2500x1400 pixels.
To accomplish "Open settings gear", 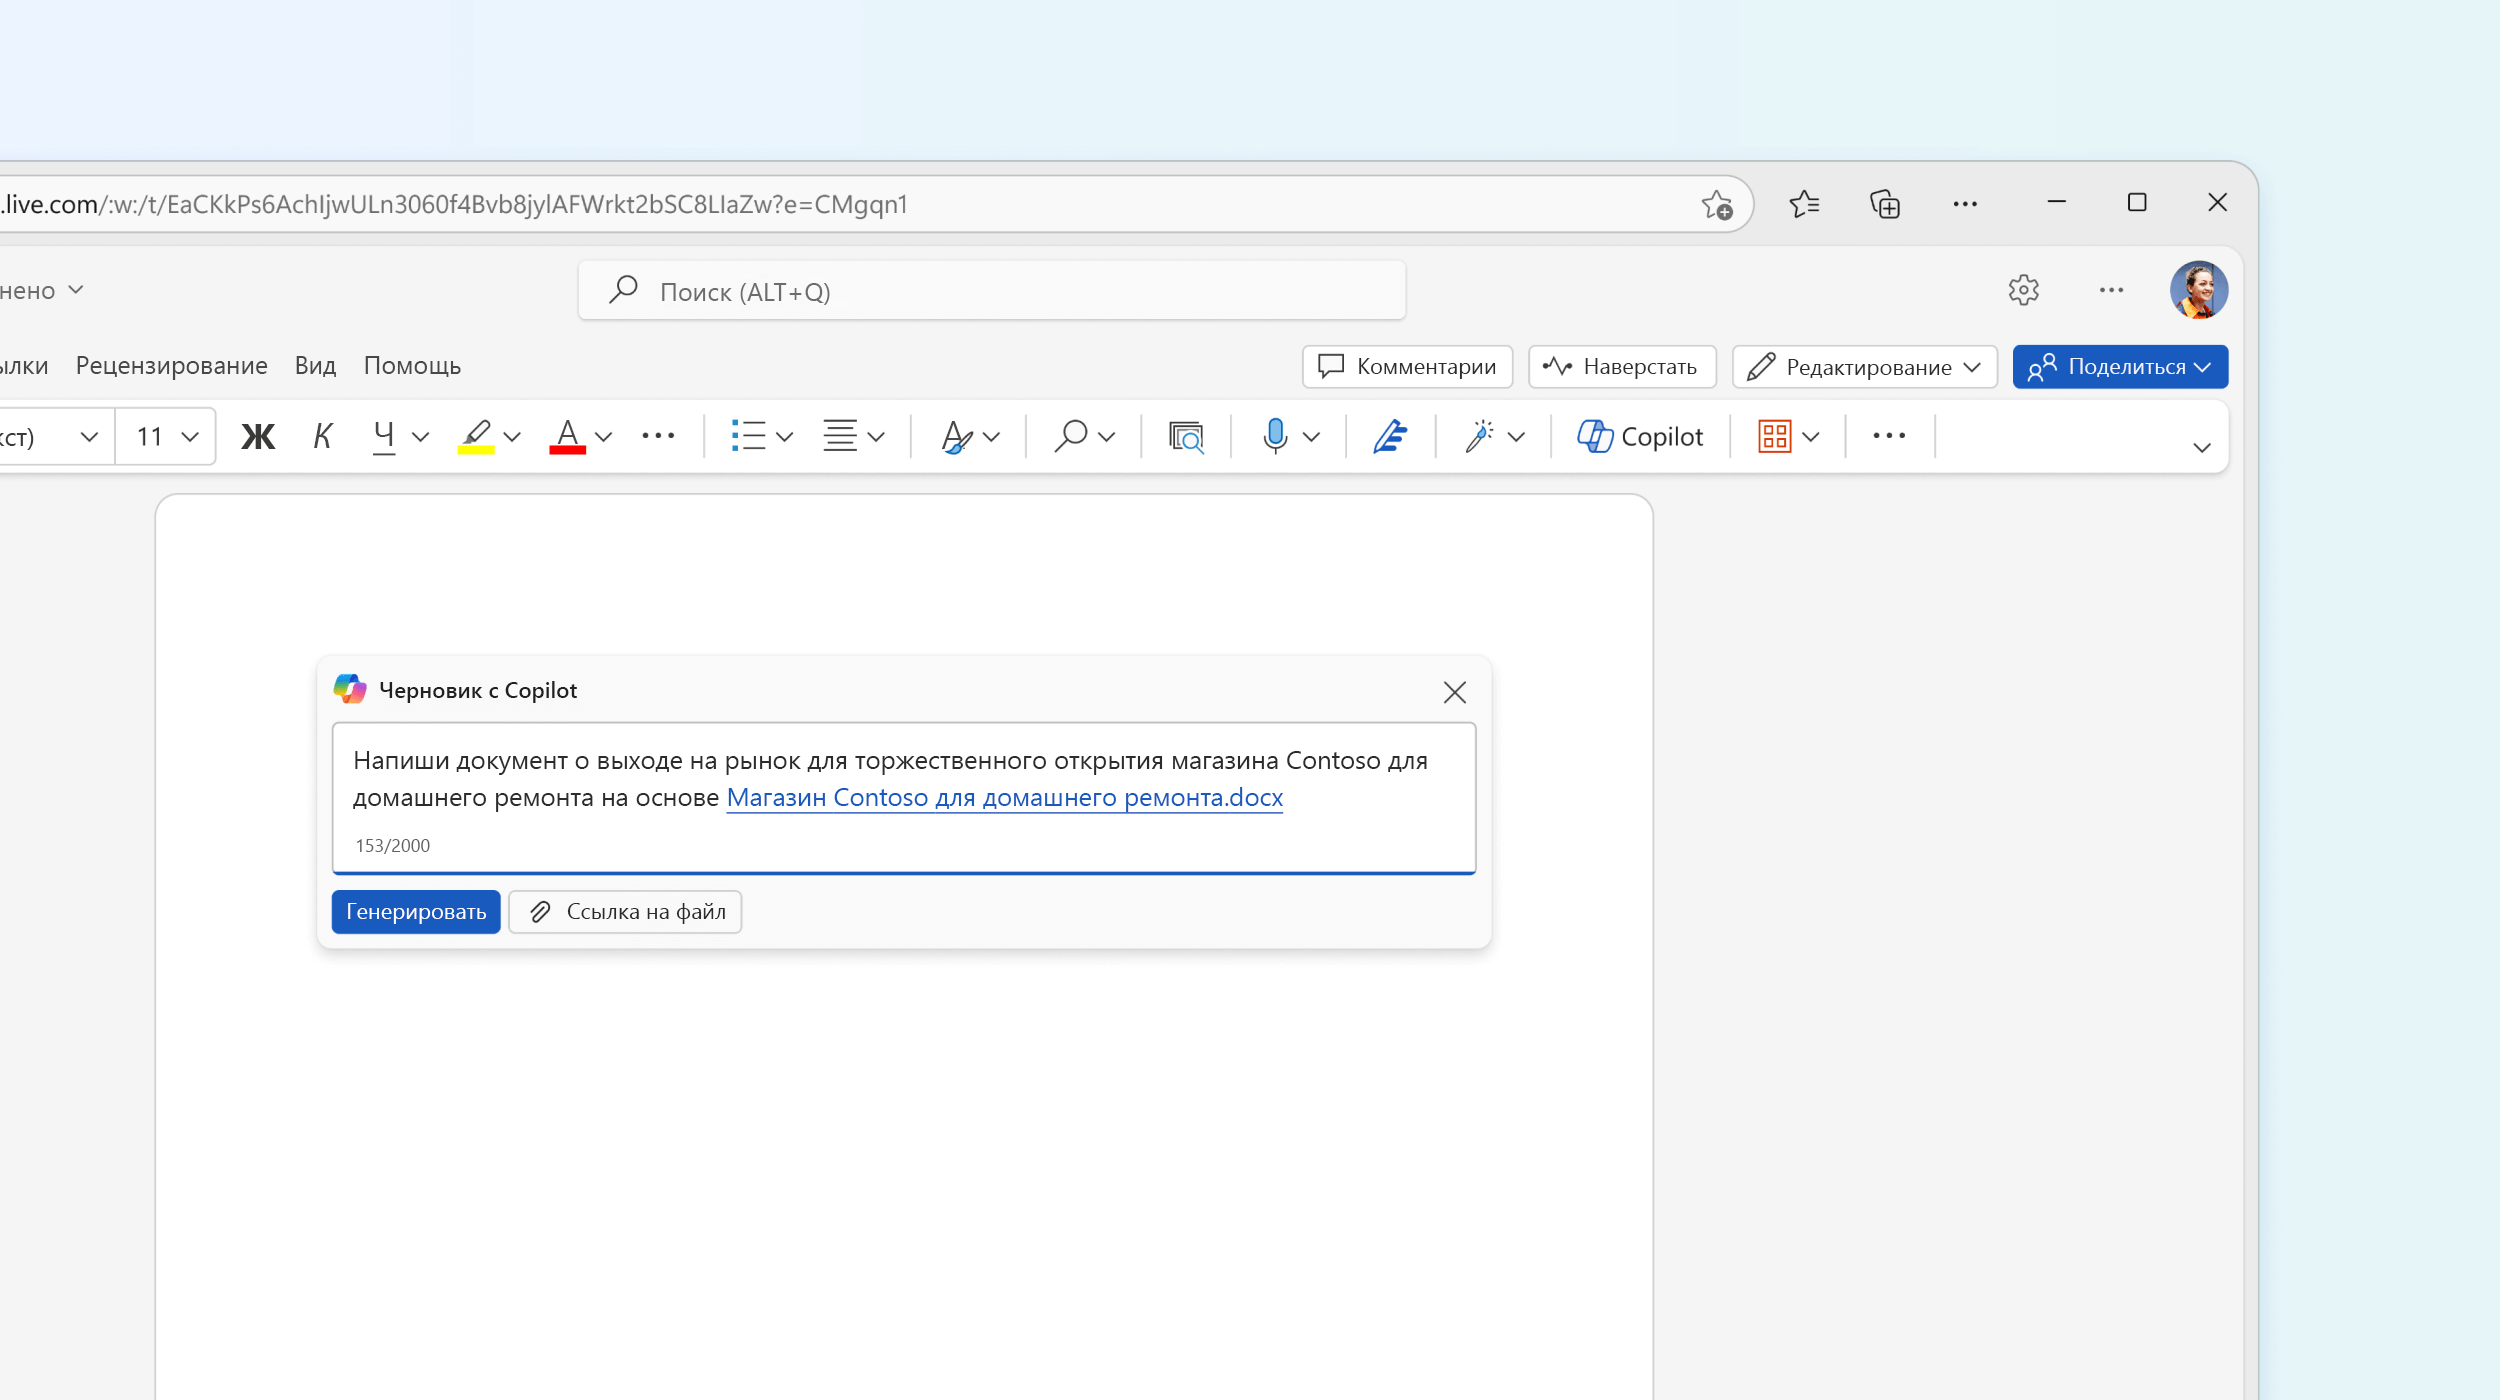I will pyautogui.click(x=2023, y=290).
